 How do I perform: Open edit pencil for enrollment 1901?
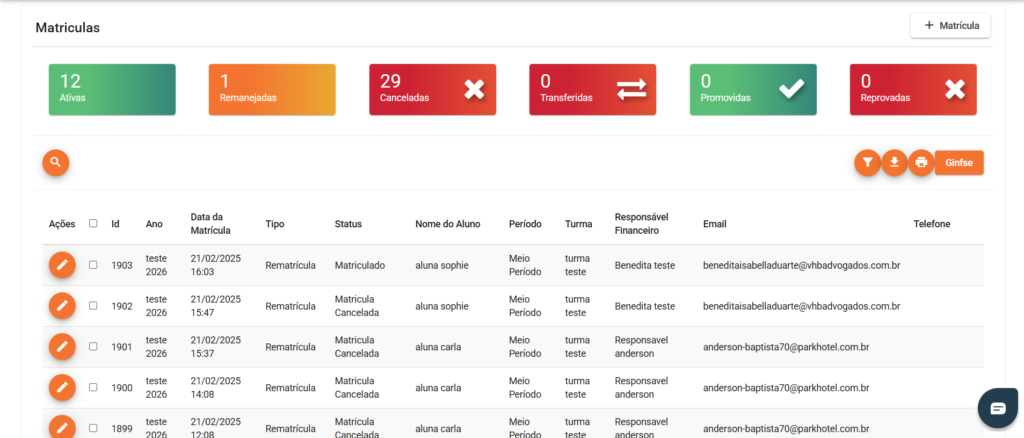[x=62, y=346]
